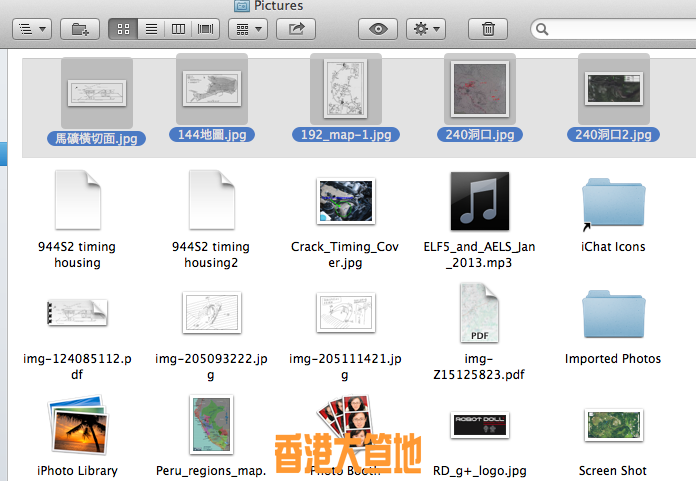Select the Crack_Timing_Cover.jpg image thumbnail
The height and width of the screenshot is (481, 696).
(346, 201)
